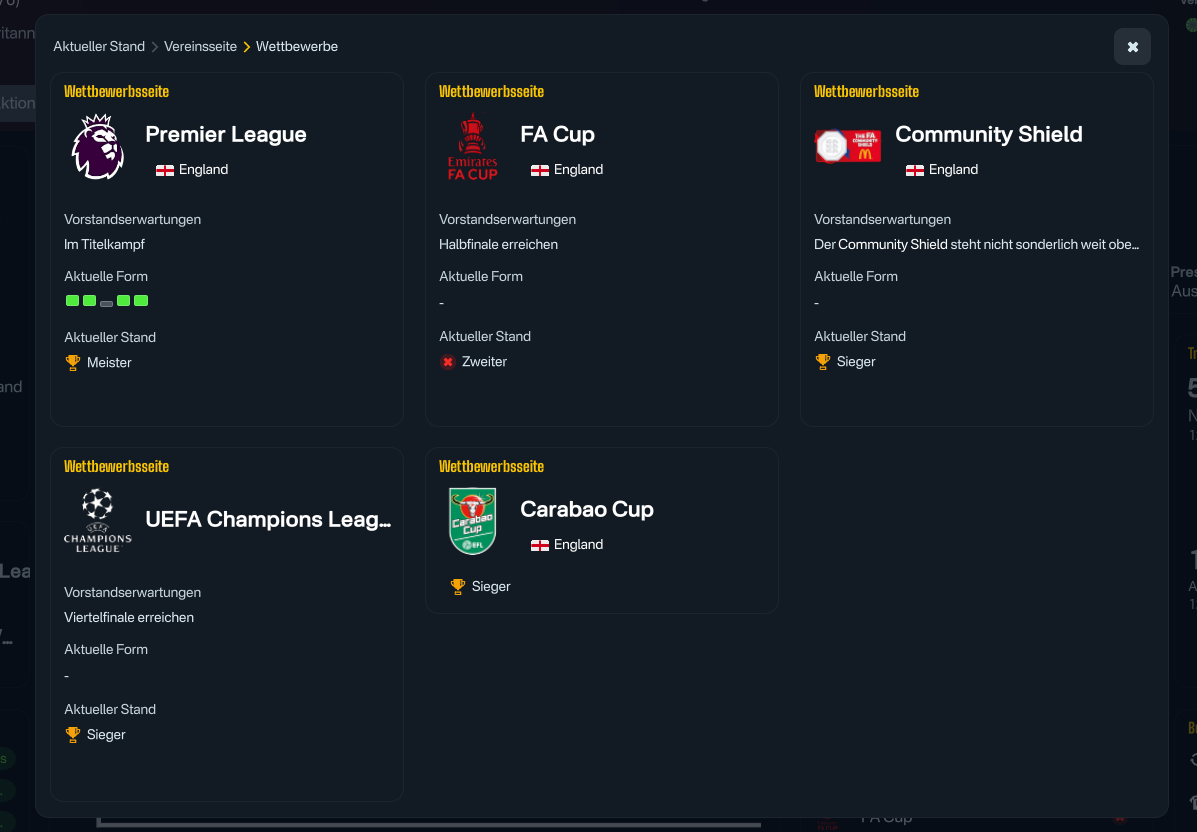The image size is (1197, 832).
Task: Close the Wettbewerbe dialog
Action: [x=1132, y=47]
